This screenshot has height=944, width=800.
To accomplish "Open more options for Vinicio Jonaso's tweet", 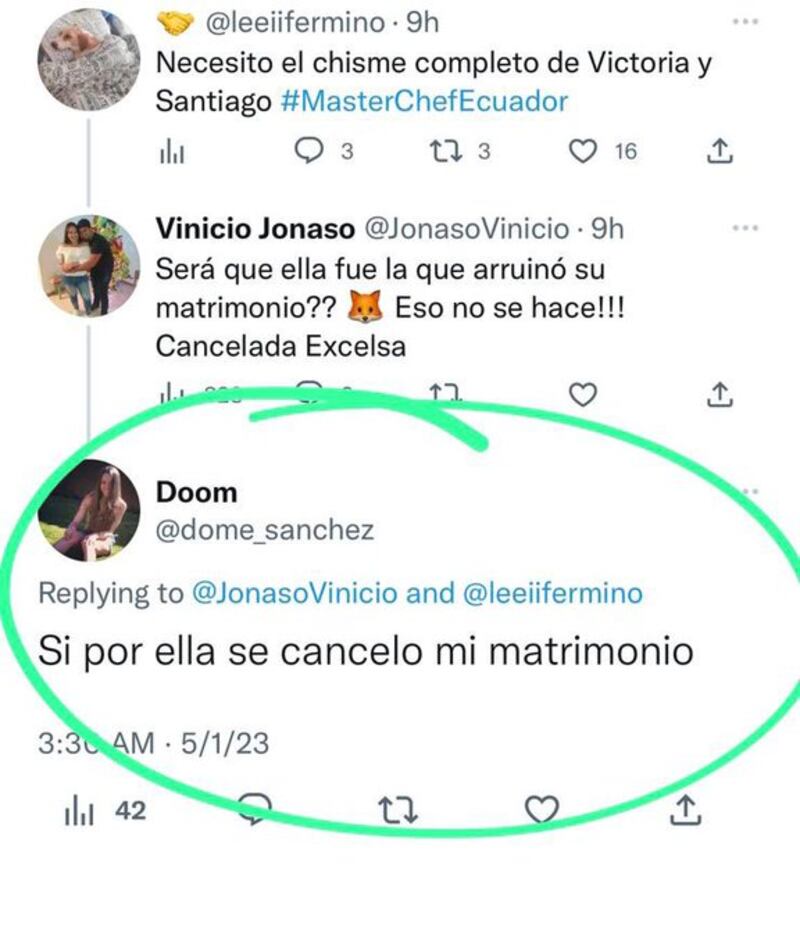I will coord(745,228).
